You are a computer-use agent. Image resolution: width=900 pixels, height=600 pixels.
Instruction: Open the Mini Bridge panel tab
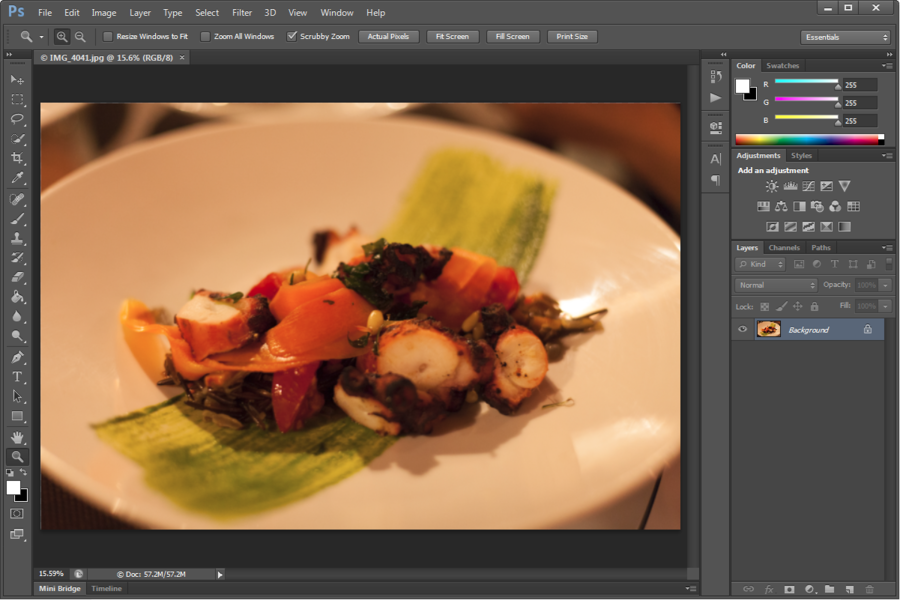click(x=60, y=589)
